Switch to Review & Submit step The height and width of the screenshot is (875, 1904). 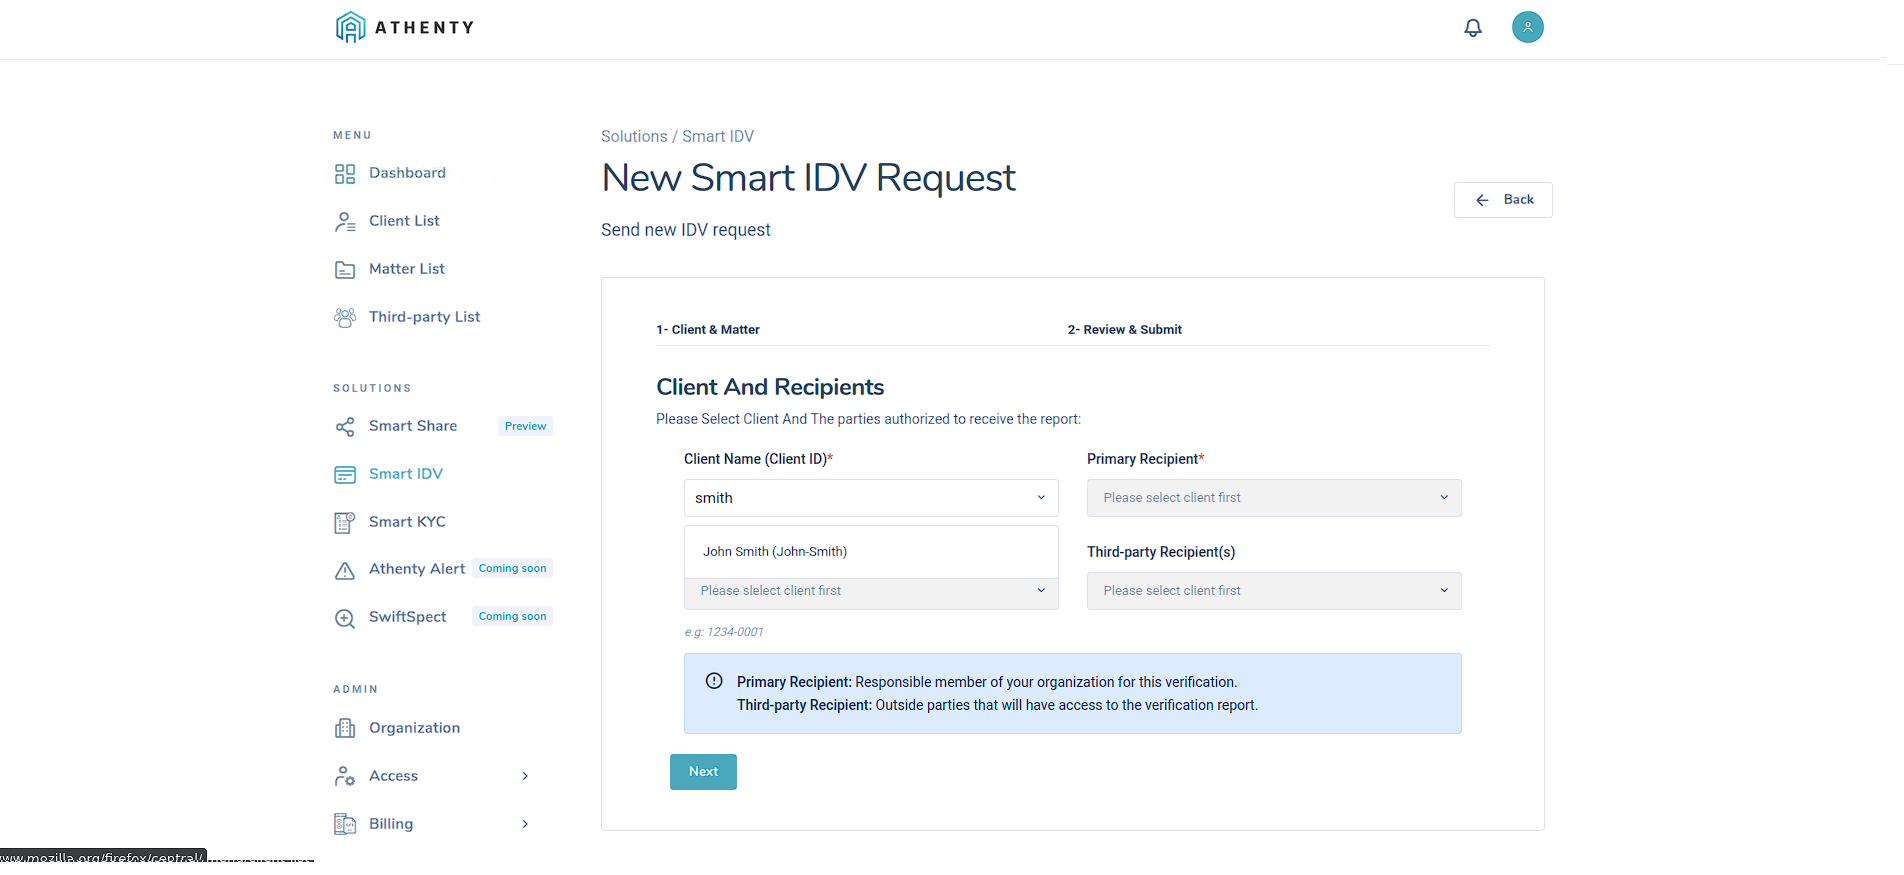[1124, 330]
